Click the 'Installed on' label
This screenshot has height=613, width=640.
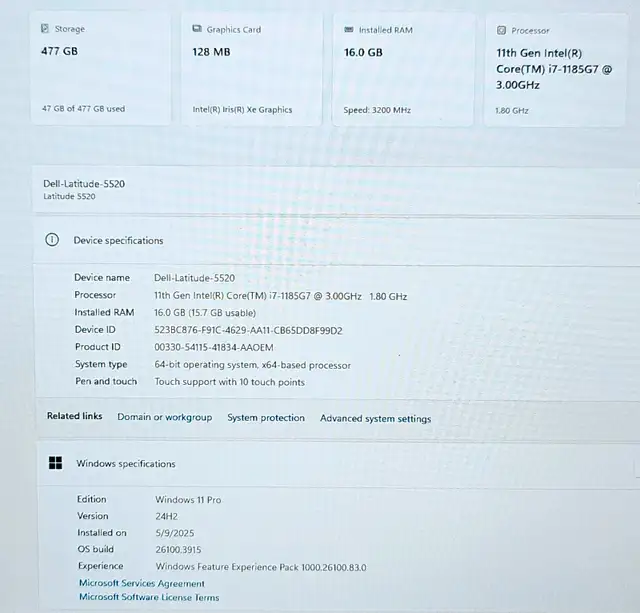(x=102, y=533)
